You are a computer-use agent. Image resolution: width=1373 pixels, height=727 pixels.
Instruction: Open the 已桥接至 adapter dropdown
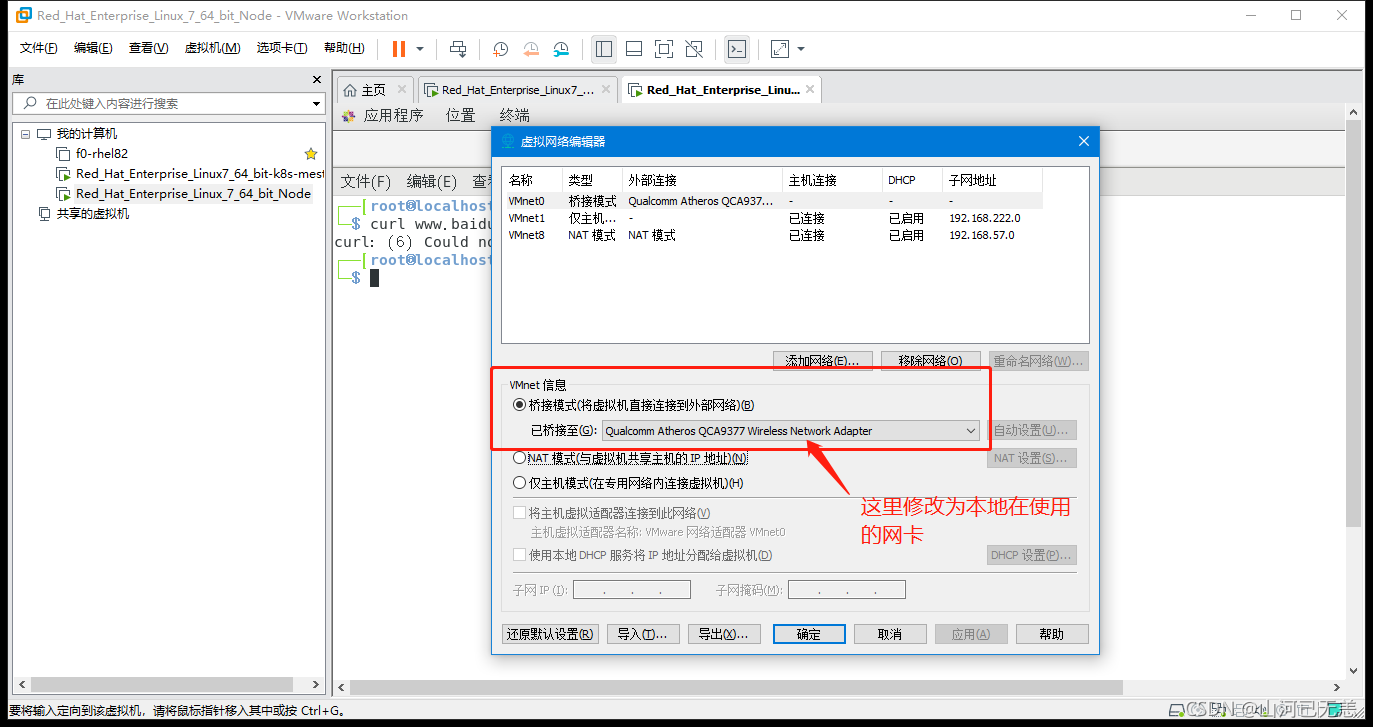(791, 431)
